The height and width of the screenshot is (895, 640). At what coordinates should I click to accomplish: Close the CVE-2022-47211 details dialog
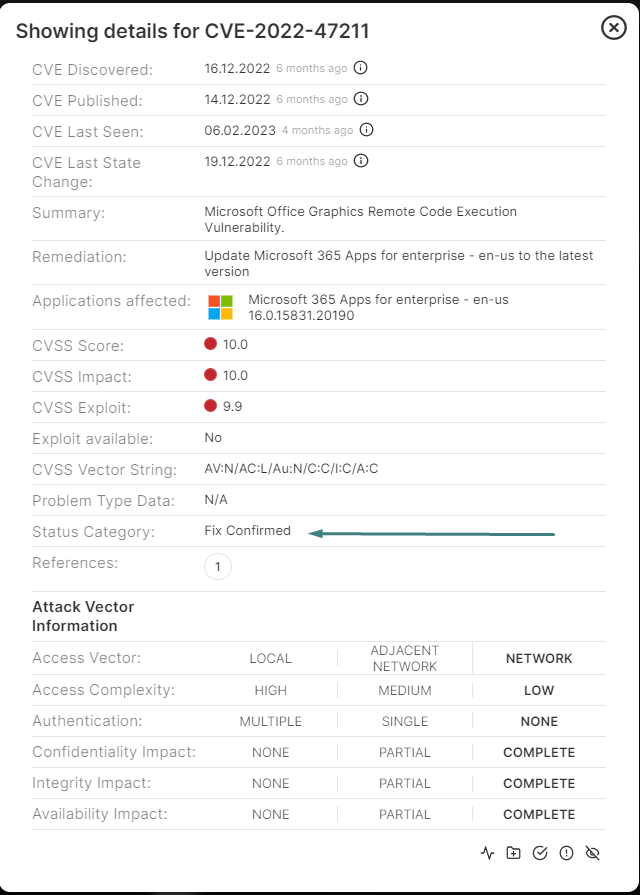(x=614, y=27)
